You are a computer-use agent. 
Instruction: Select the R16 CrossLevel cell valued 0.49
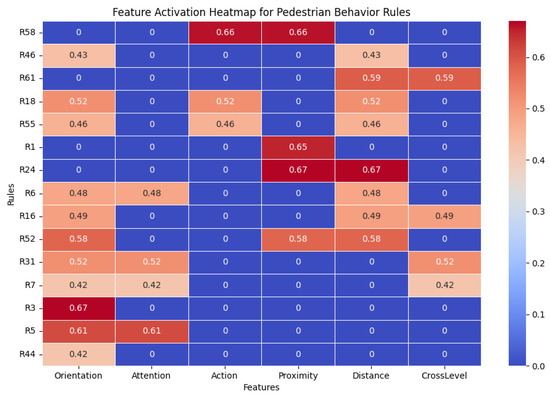click(444, 216)
